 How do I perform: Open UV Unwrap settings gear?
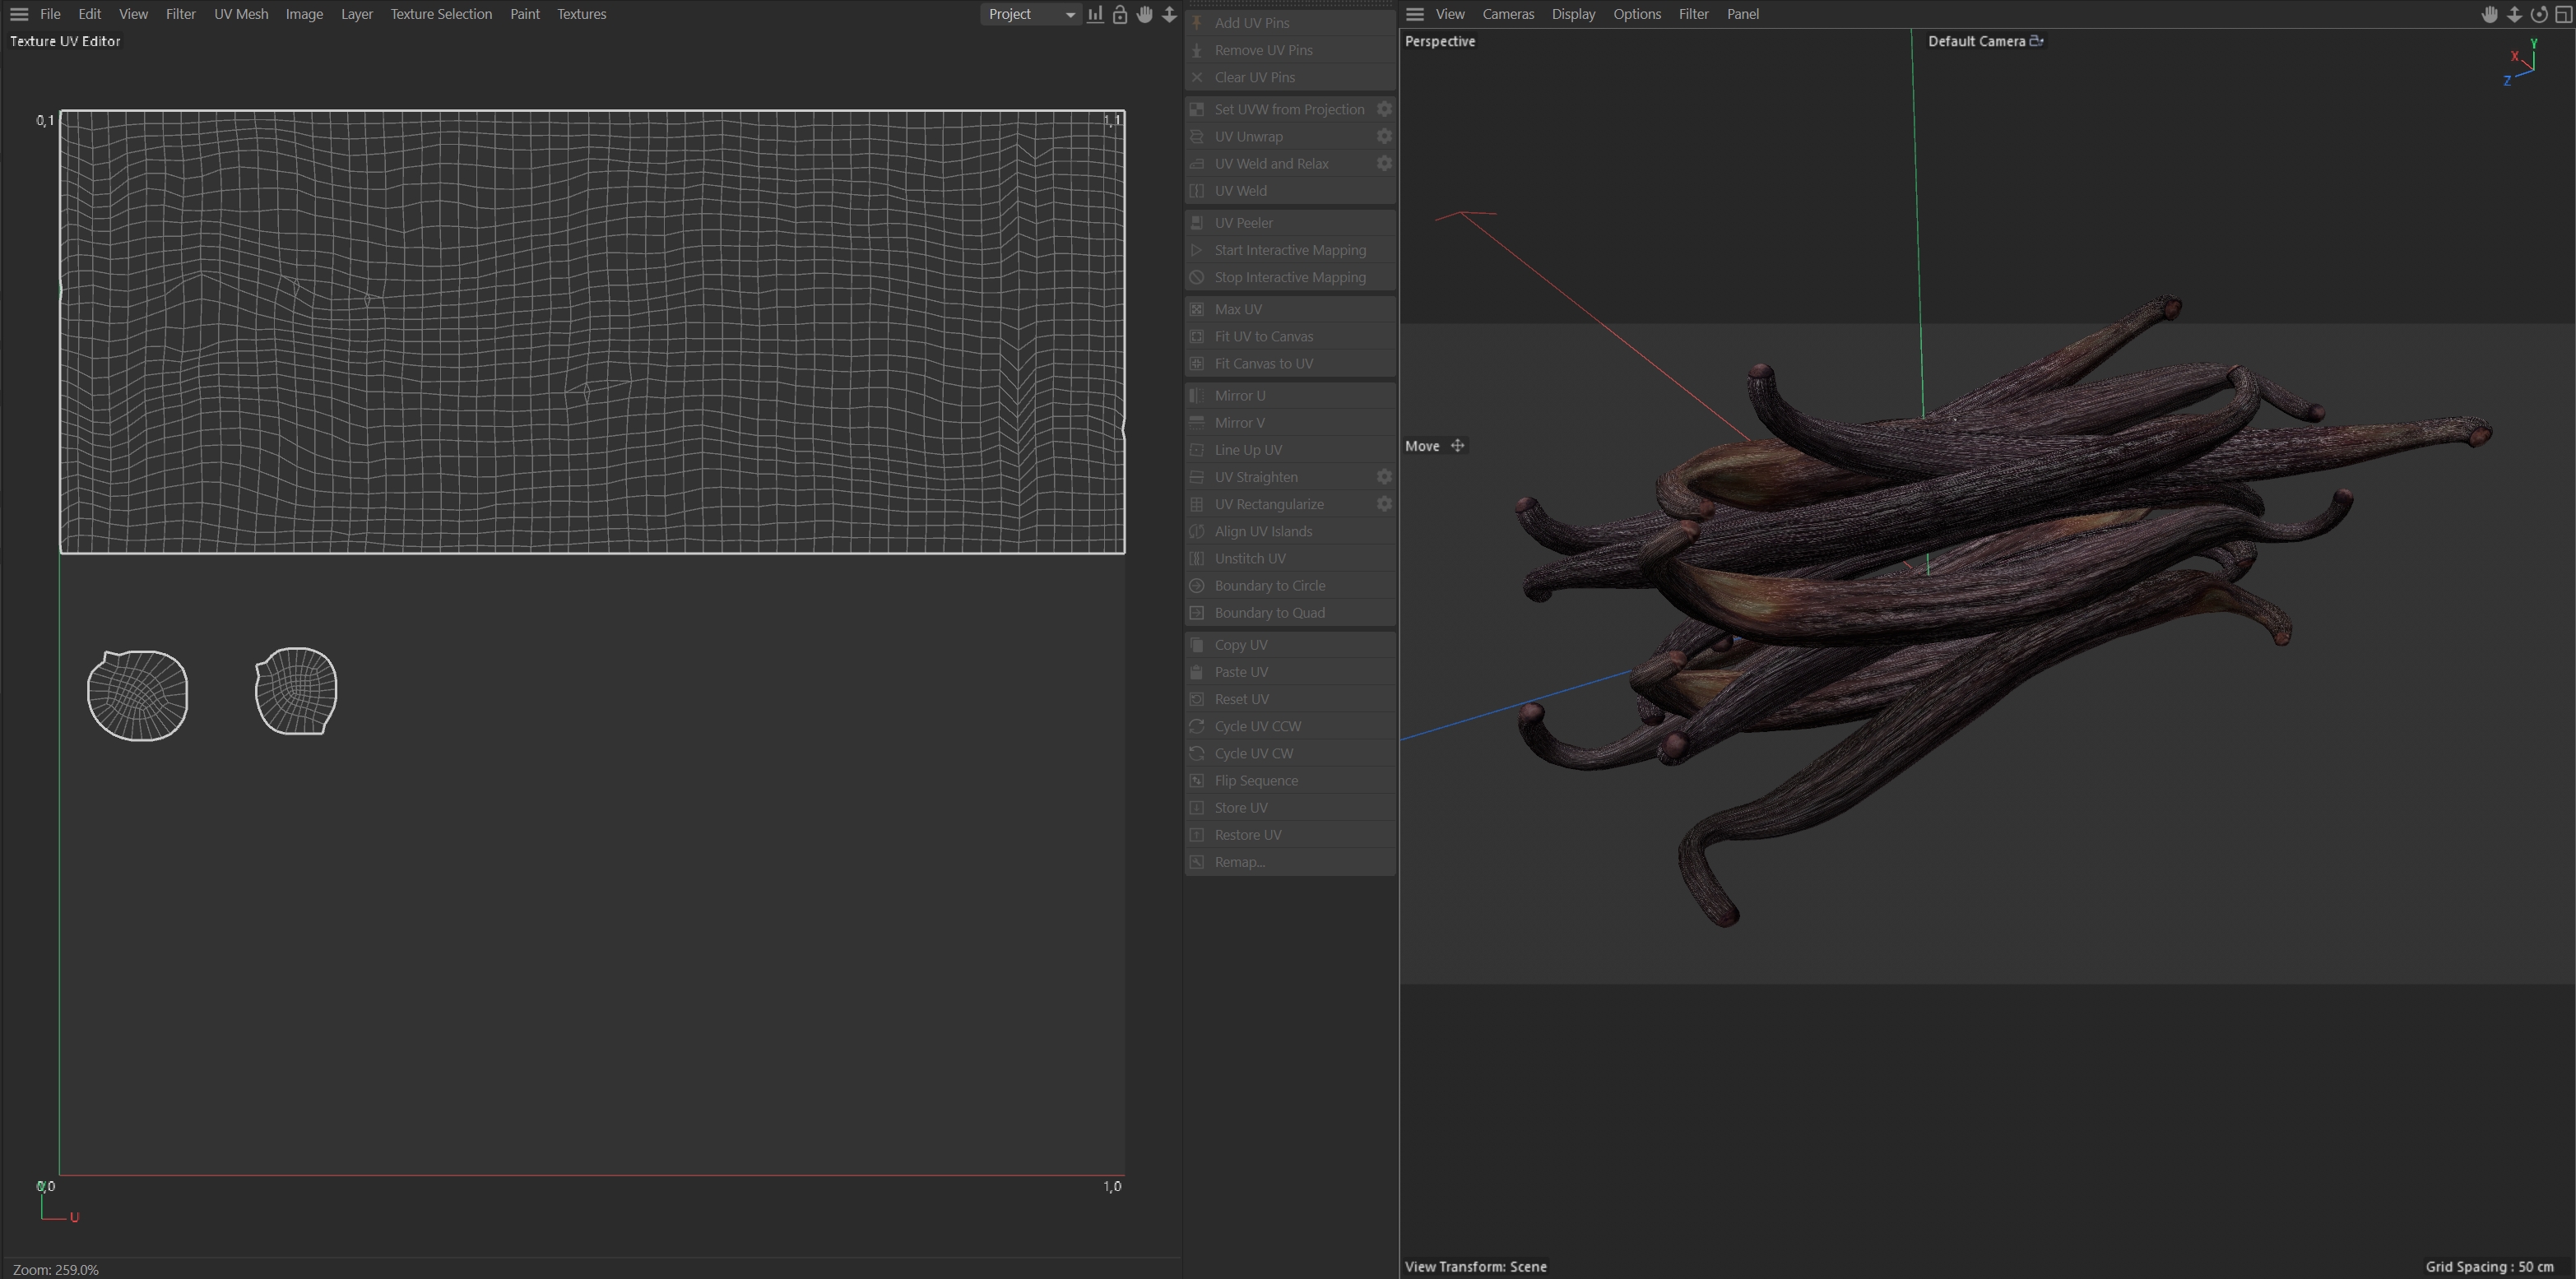tap(1384, 136)
